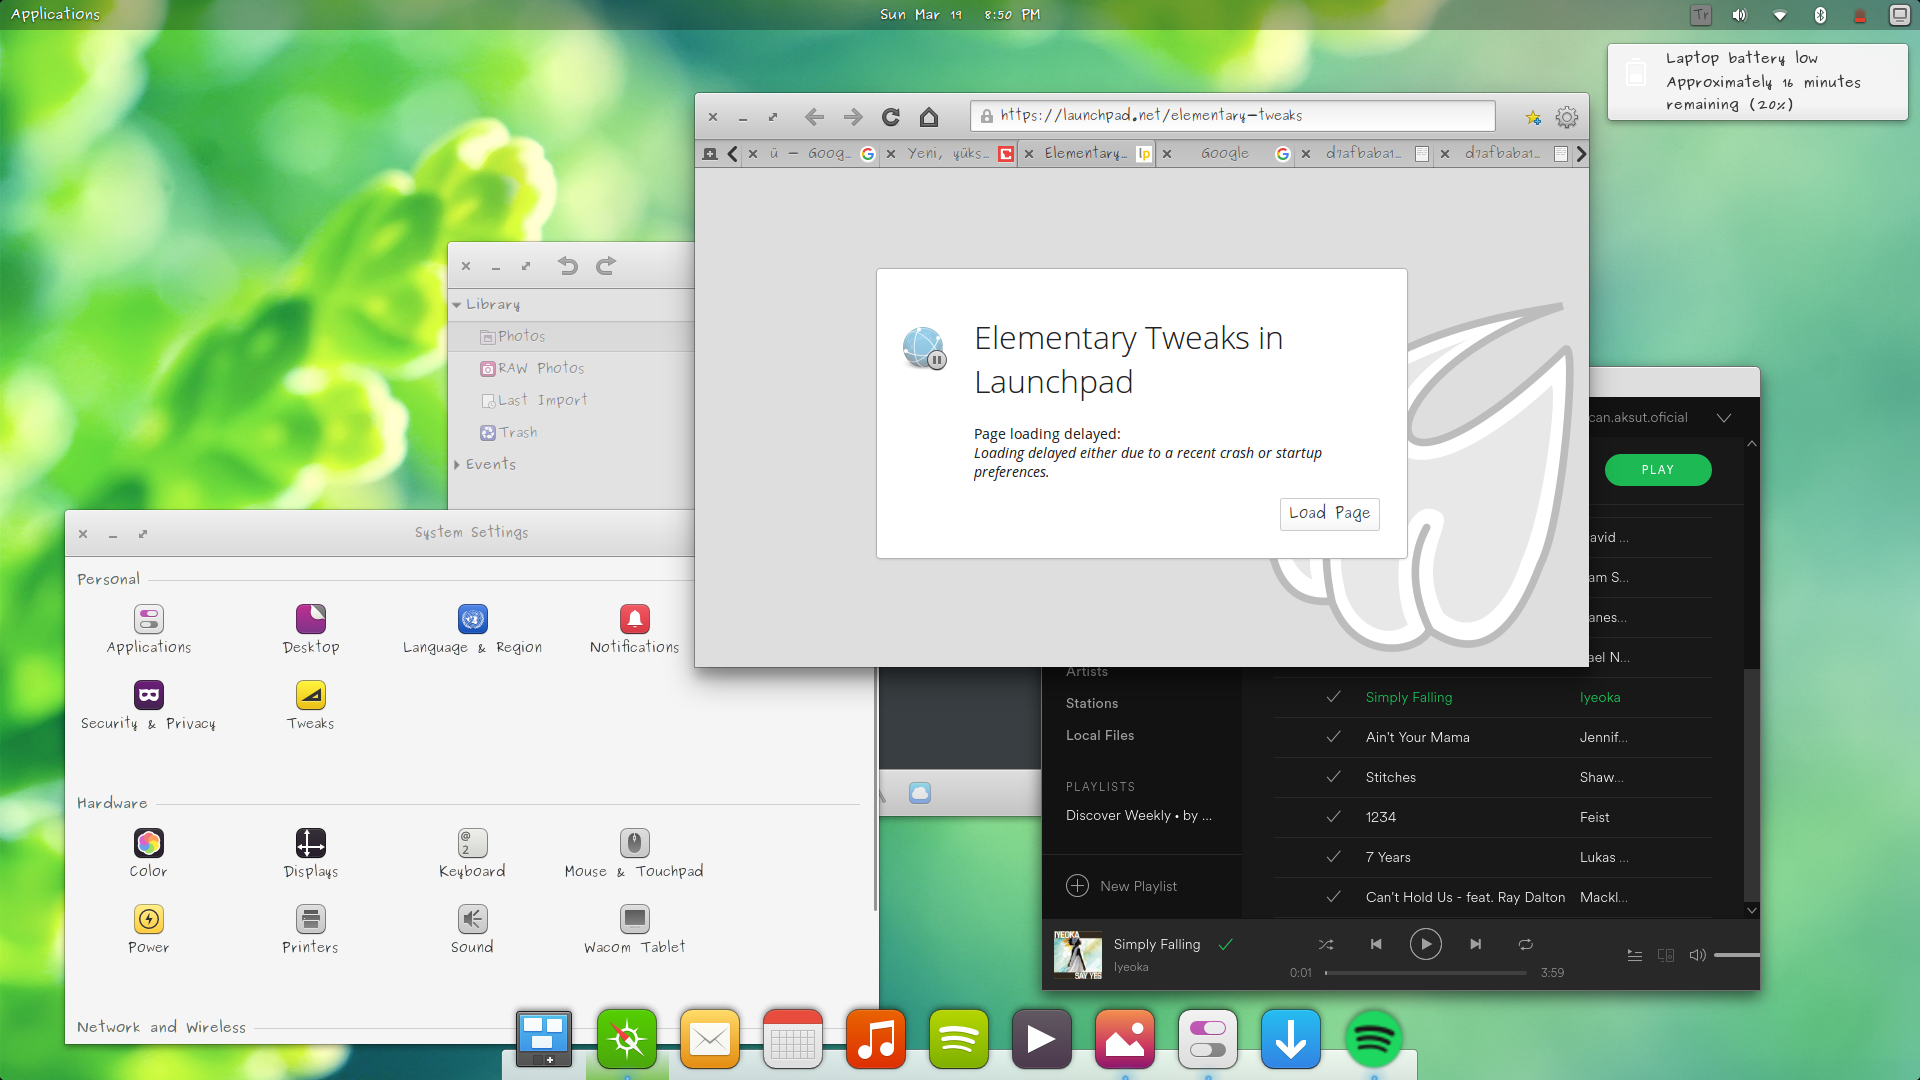Open Local Files in Spotify sidebar
This screenshot has width=1920, height=1080.
(1100, 736)
